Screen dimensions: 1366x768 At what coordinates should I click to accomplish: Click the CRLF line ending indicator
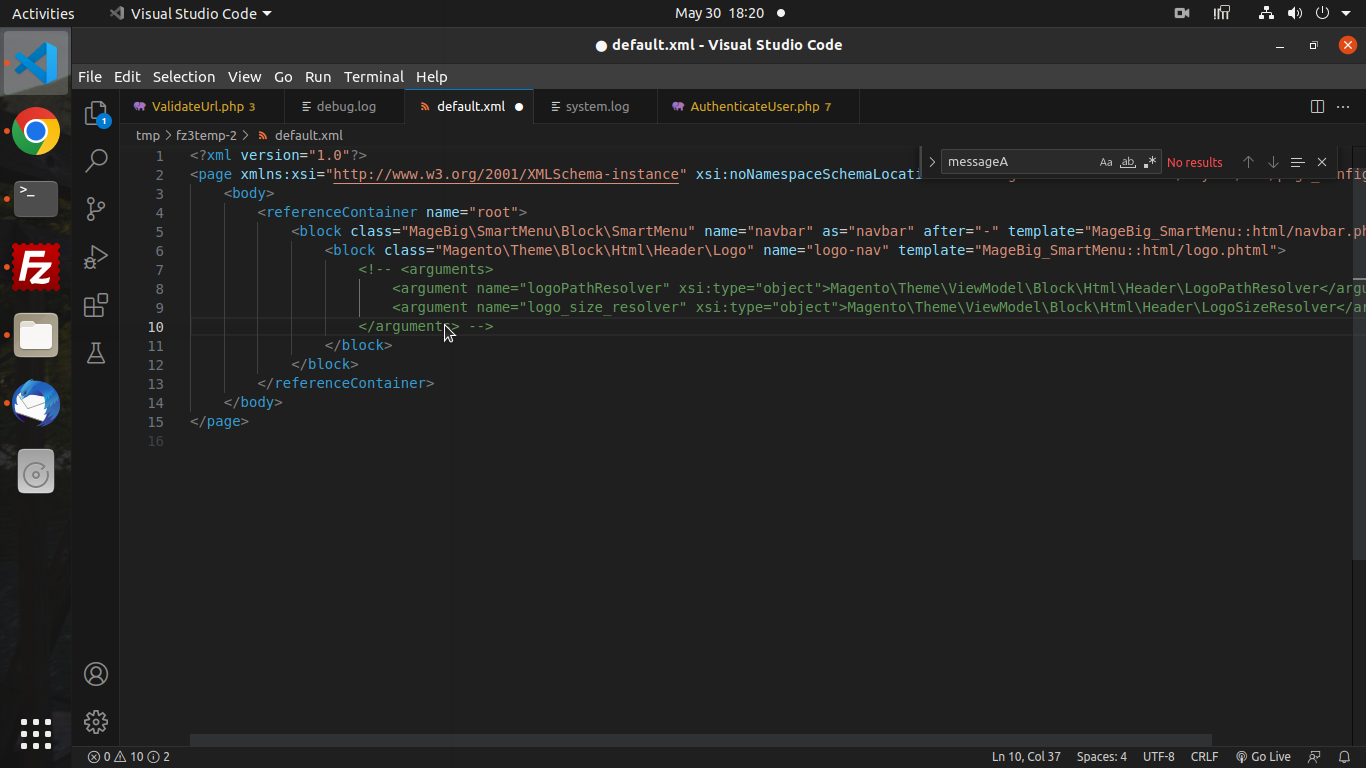tap(1204, 757)
